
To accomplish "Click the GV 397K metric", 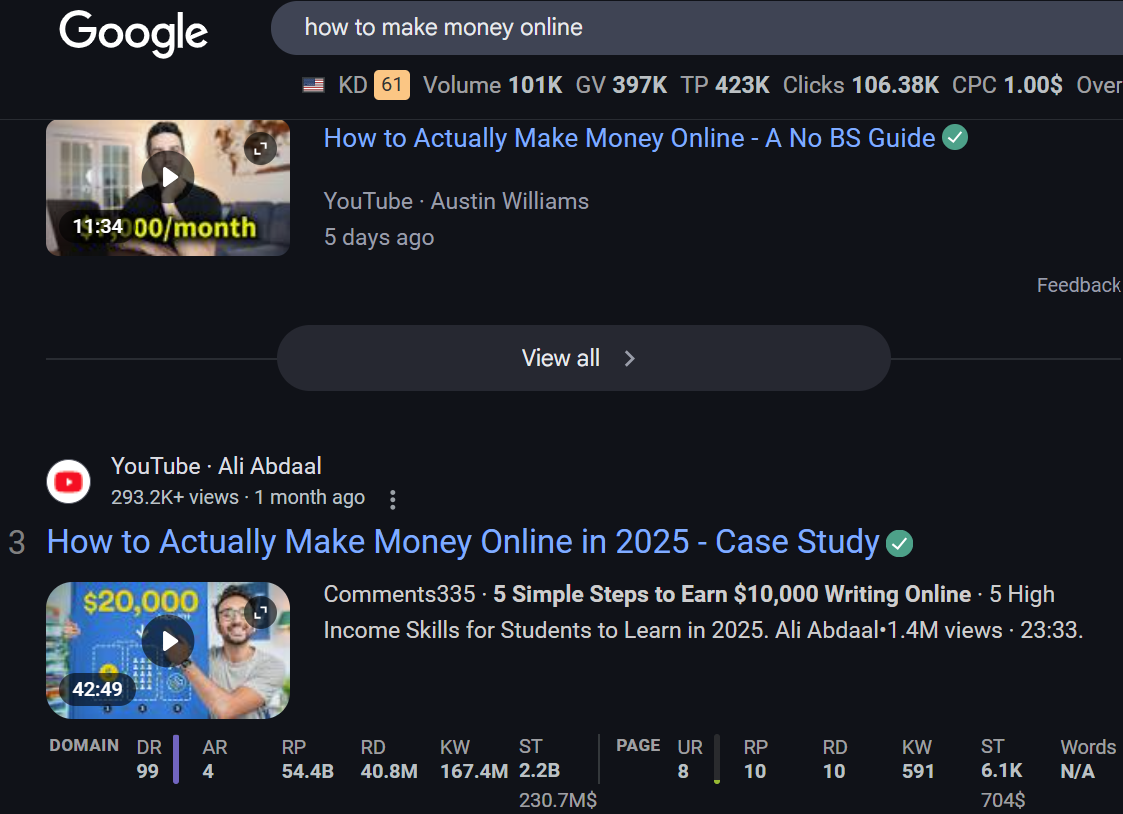I will tap(621, 85).
